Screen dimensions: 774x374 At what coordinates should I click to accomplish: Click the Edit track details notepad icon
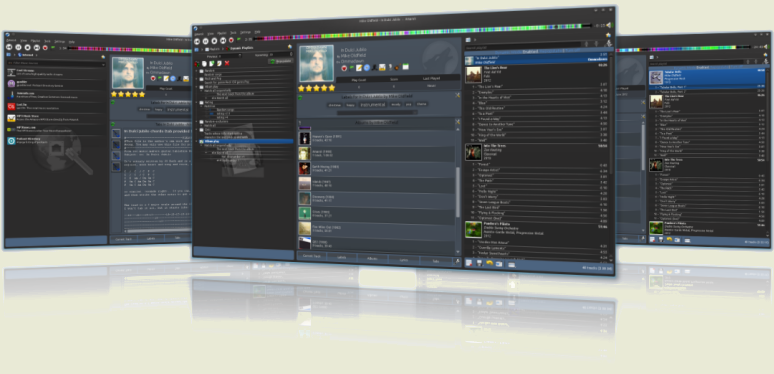359,68
